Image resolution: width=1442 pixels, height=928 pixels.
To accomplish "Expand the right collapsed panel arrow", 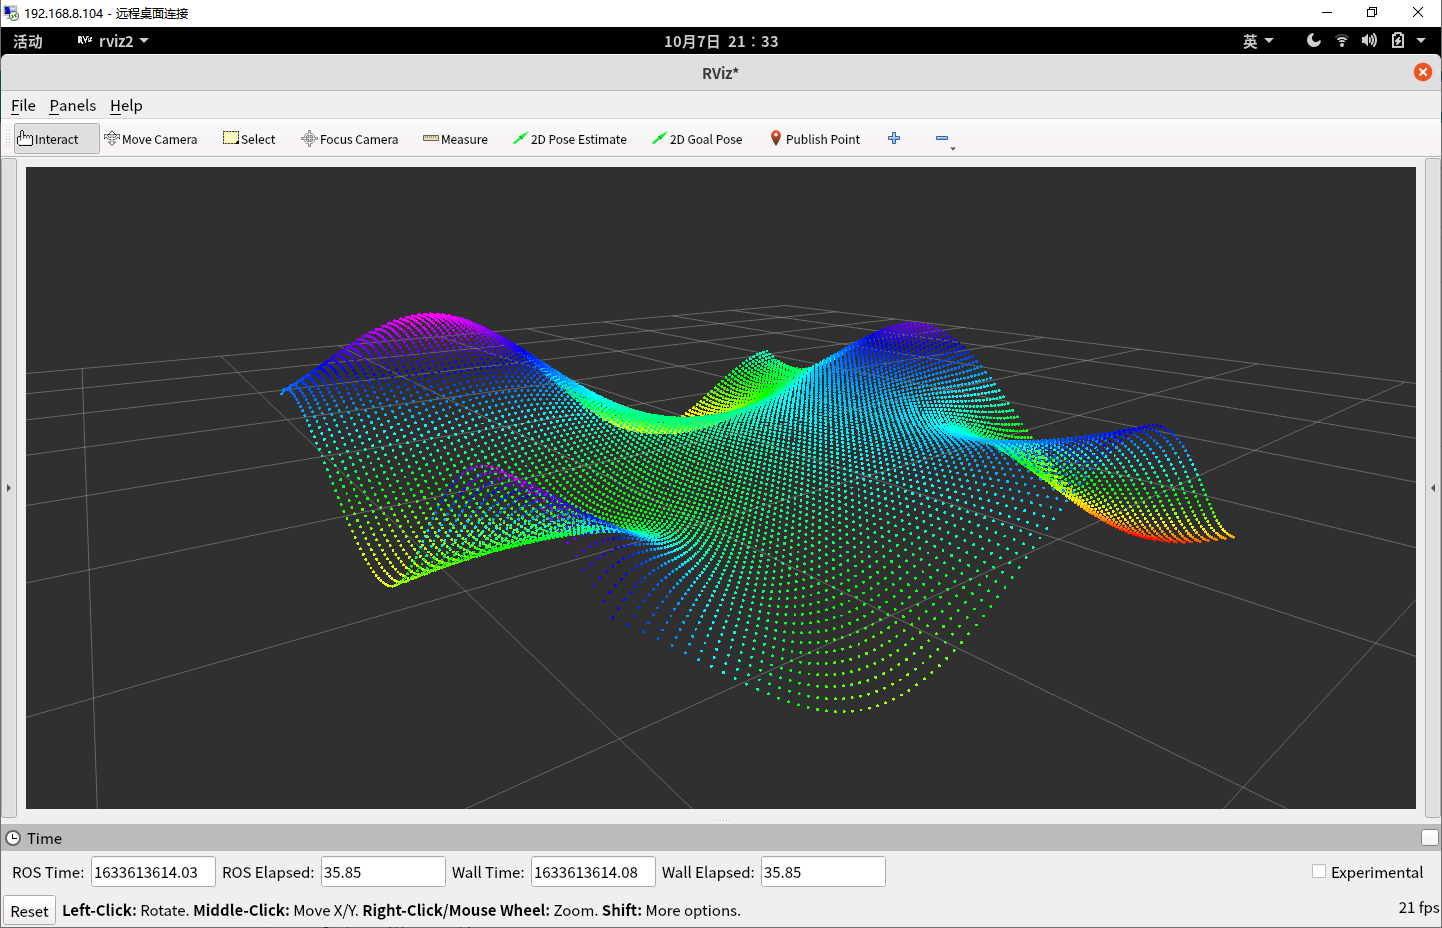I will [x=1432, y=488].
